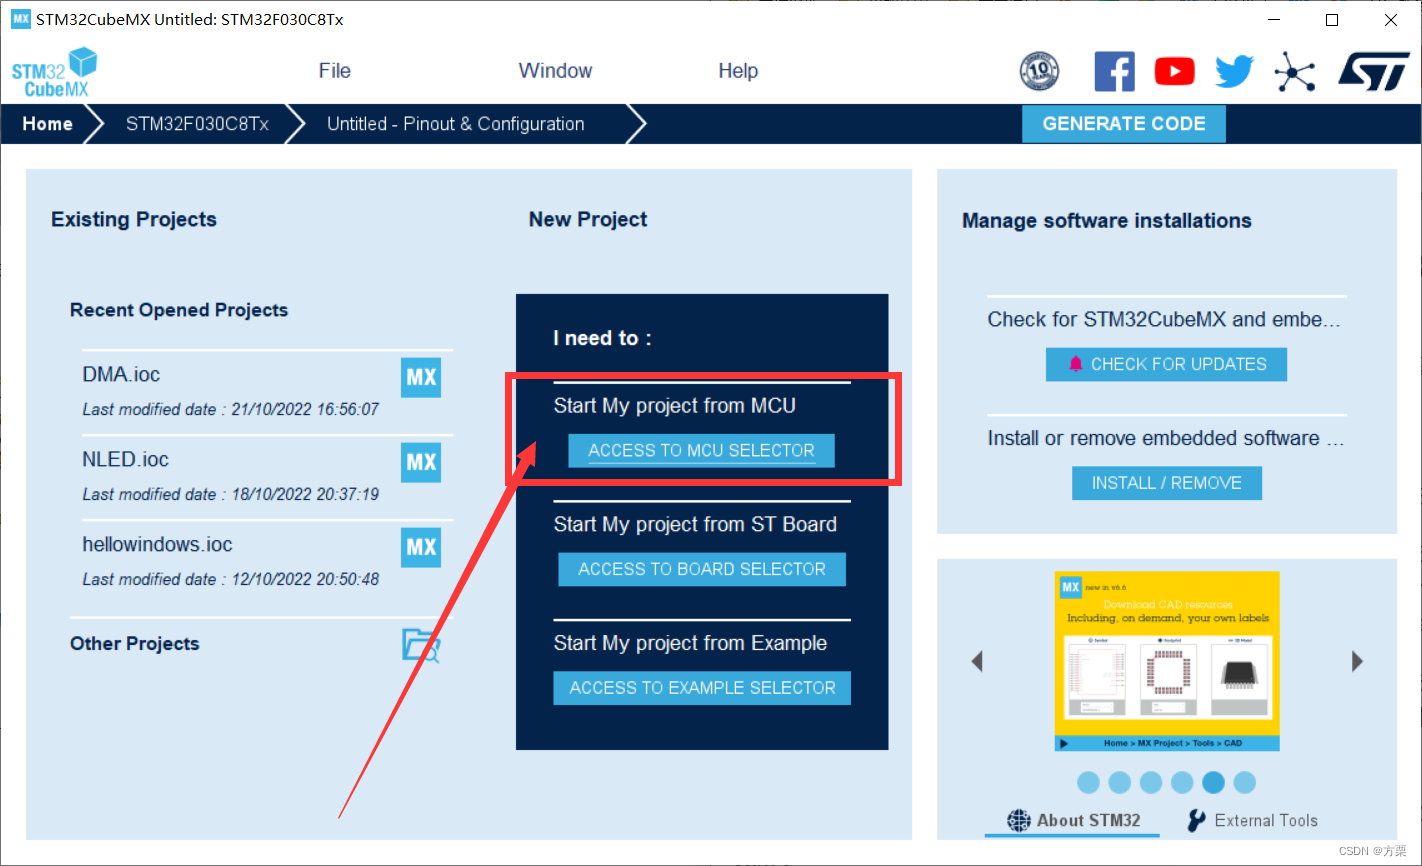Viewport: 1422px width, 866px height.
Task: Open the File menu
Action: (334, 71)
